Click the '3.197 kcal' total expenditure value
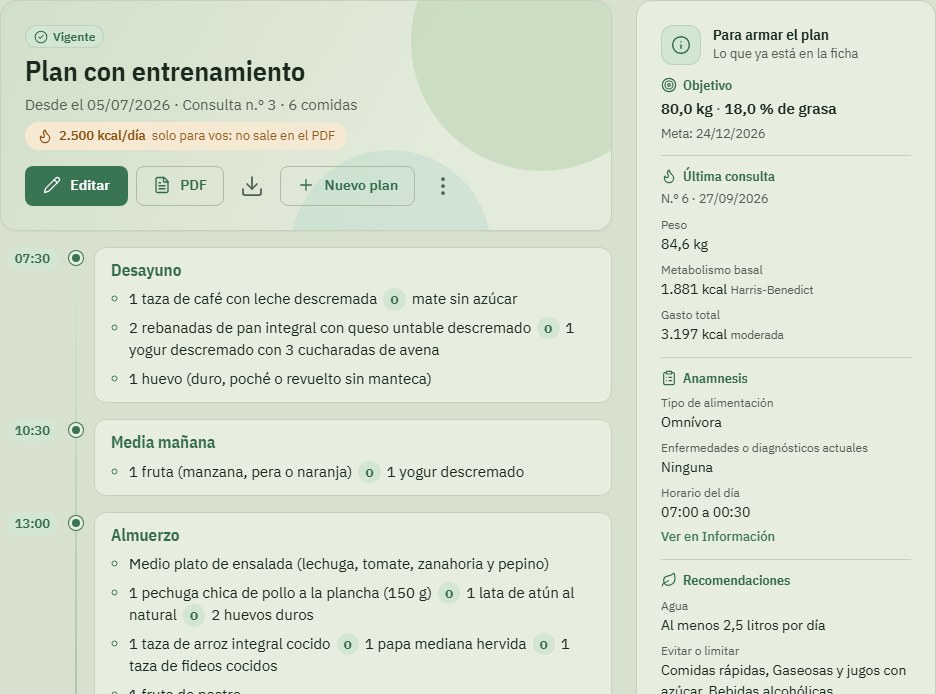This screenshot has height=694, width=936. [694, 334]
